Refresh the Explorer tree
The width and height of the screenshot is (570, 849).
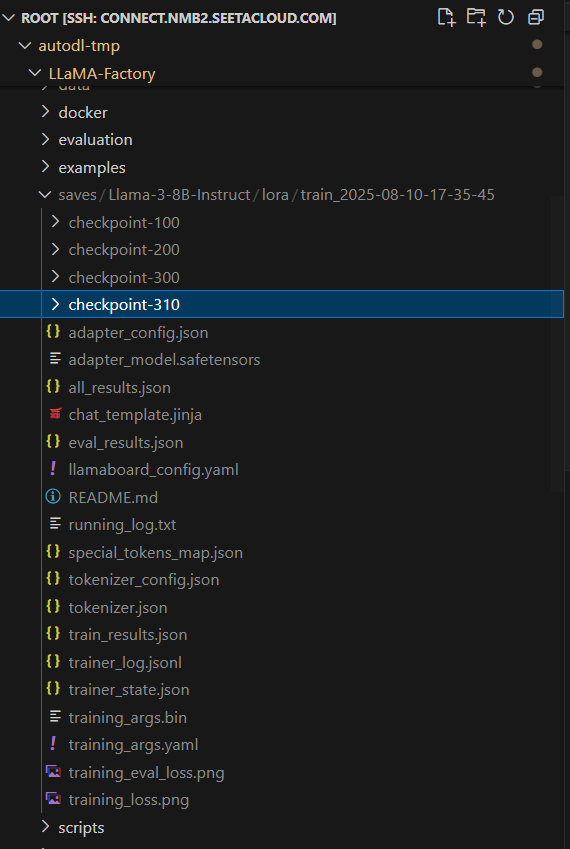pos(506,17)
